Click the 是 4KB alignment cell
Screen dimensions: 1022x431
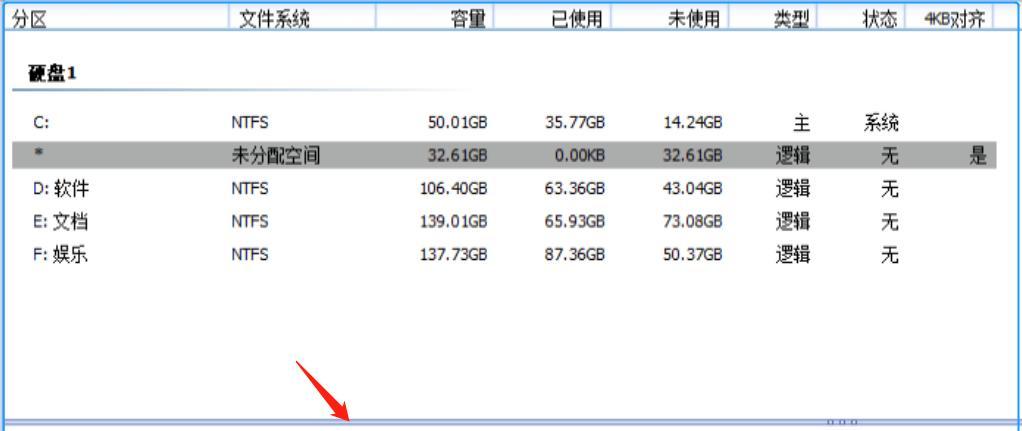(978, 155)
